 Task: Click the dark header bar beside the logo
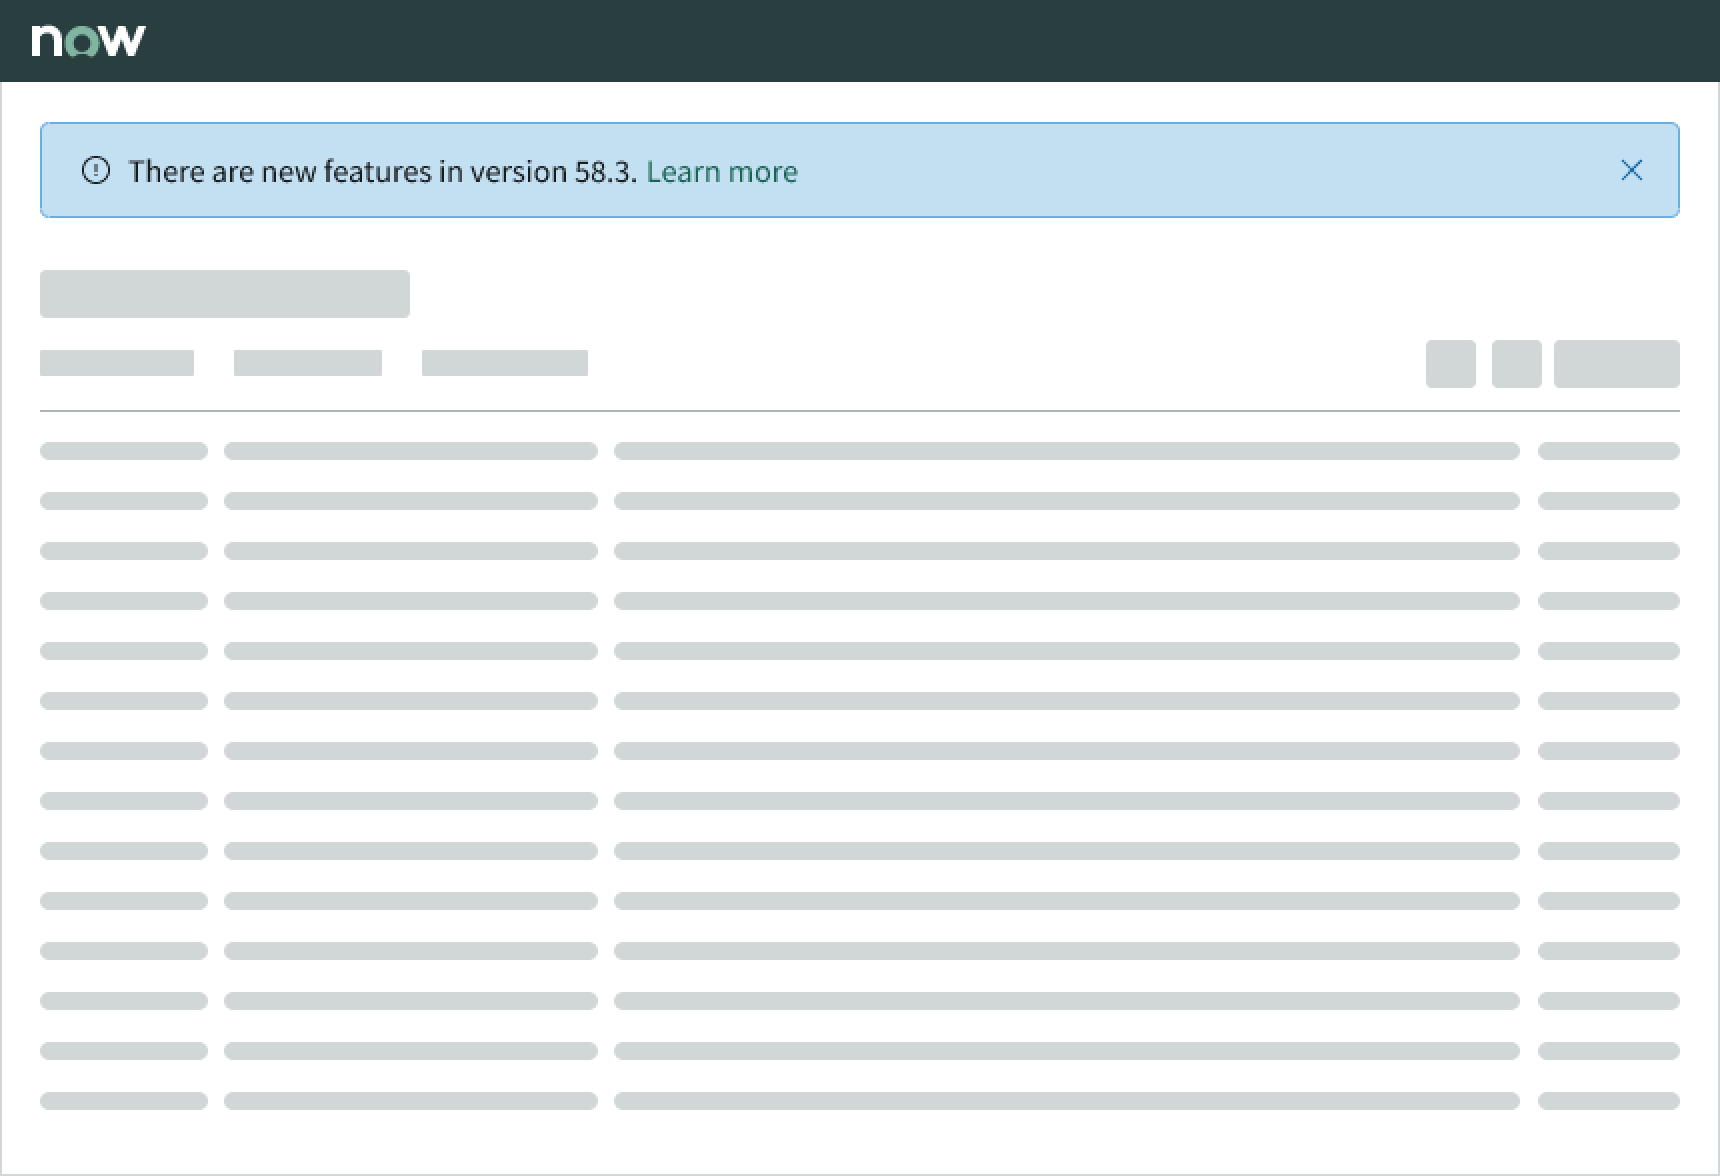point(900,40)
